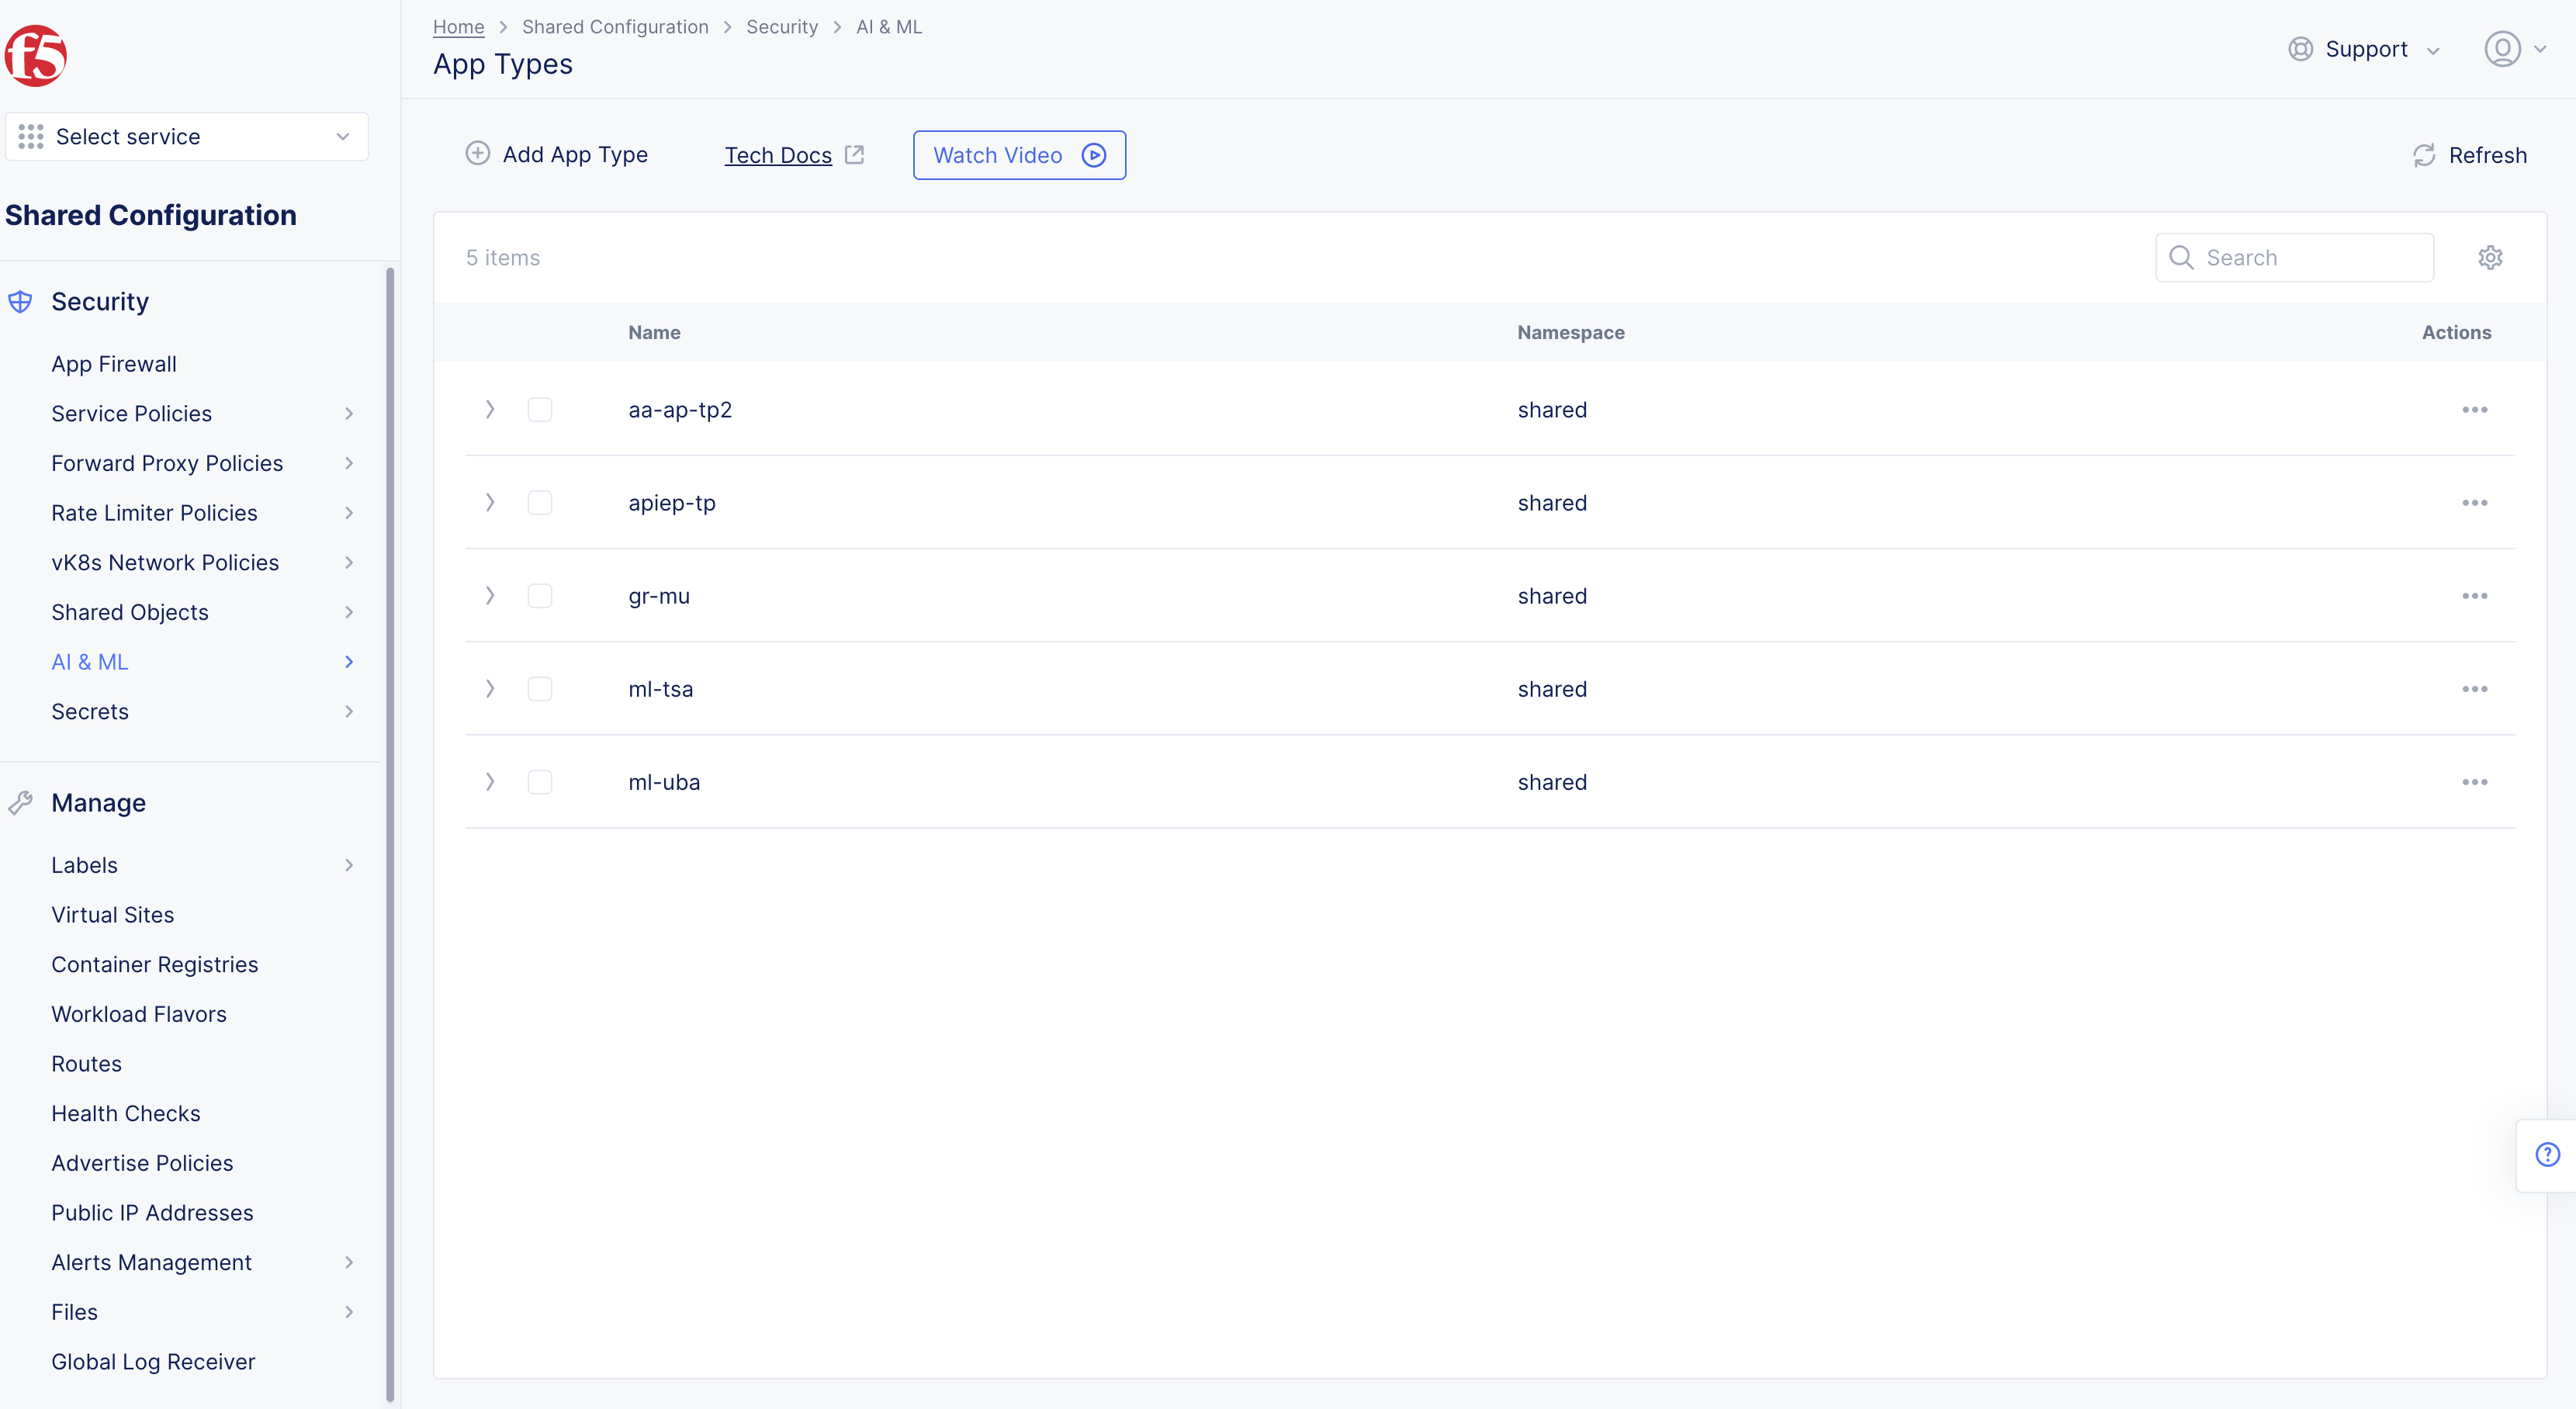
Task: Open the Security breadcrumb link
Action: coord(782,26)
